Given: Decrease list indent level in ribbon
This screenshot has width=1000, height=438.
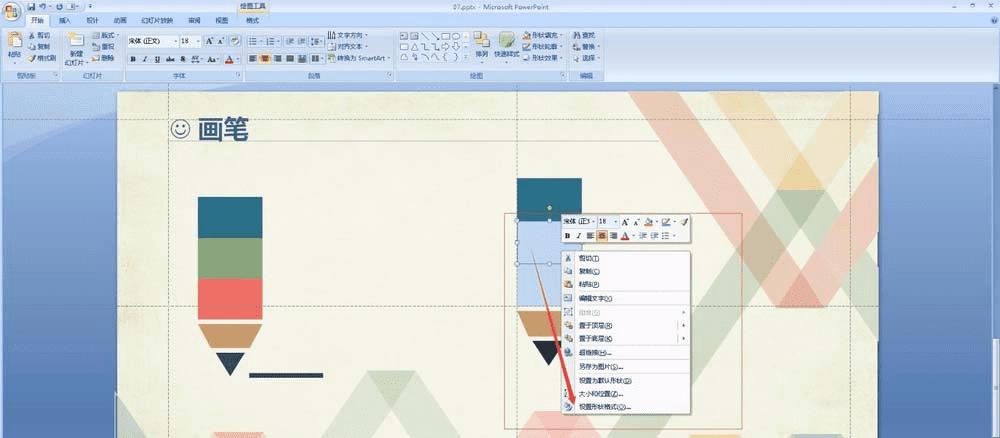Looking at the screenshot, I should point(289,41).
